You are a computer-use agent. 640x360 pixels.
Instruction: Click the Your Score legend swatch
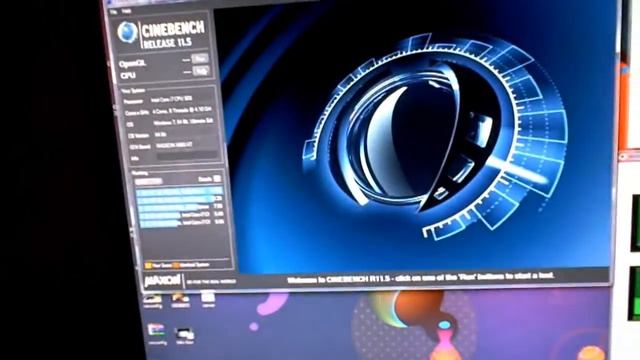(148, 266)
